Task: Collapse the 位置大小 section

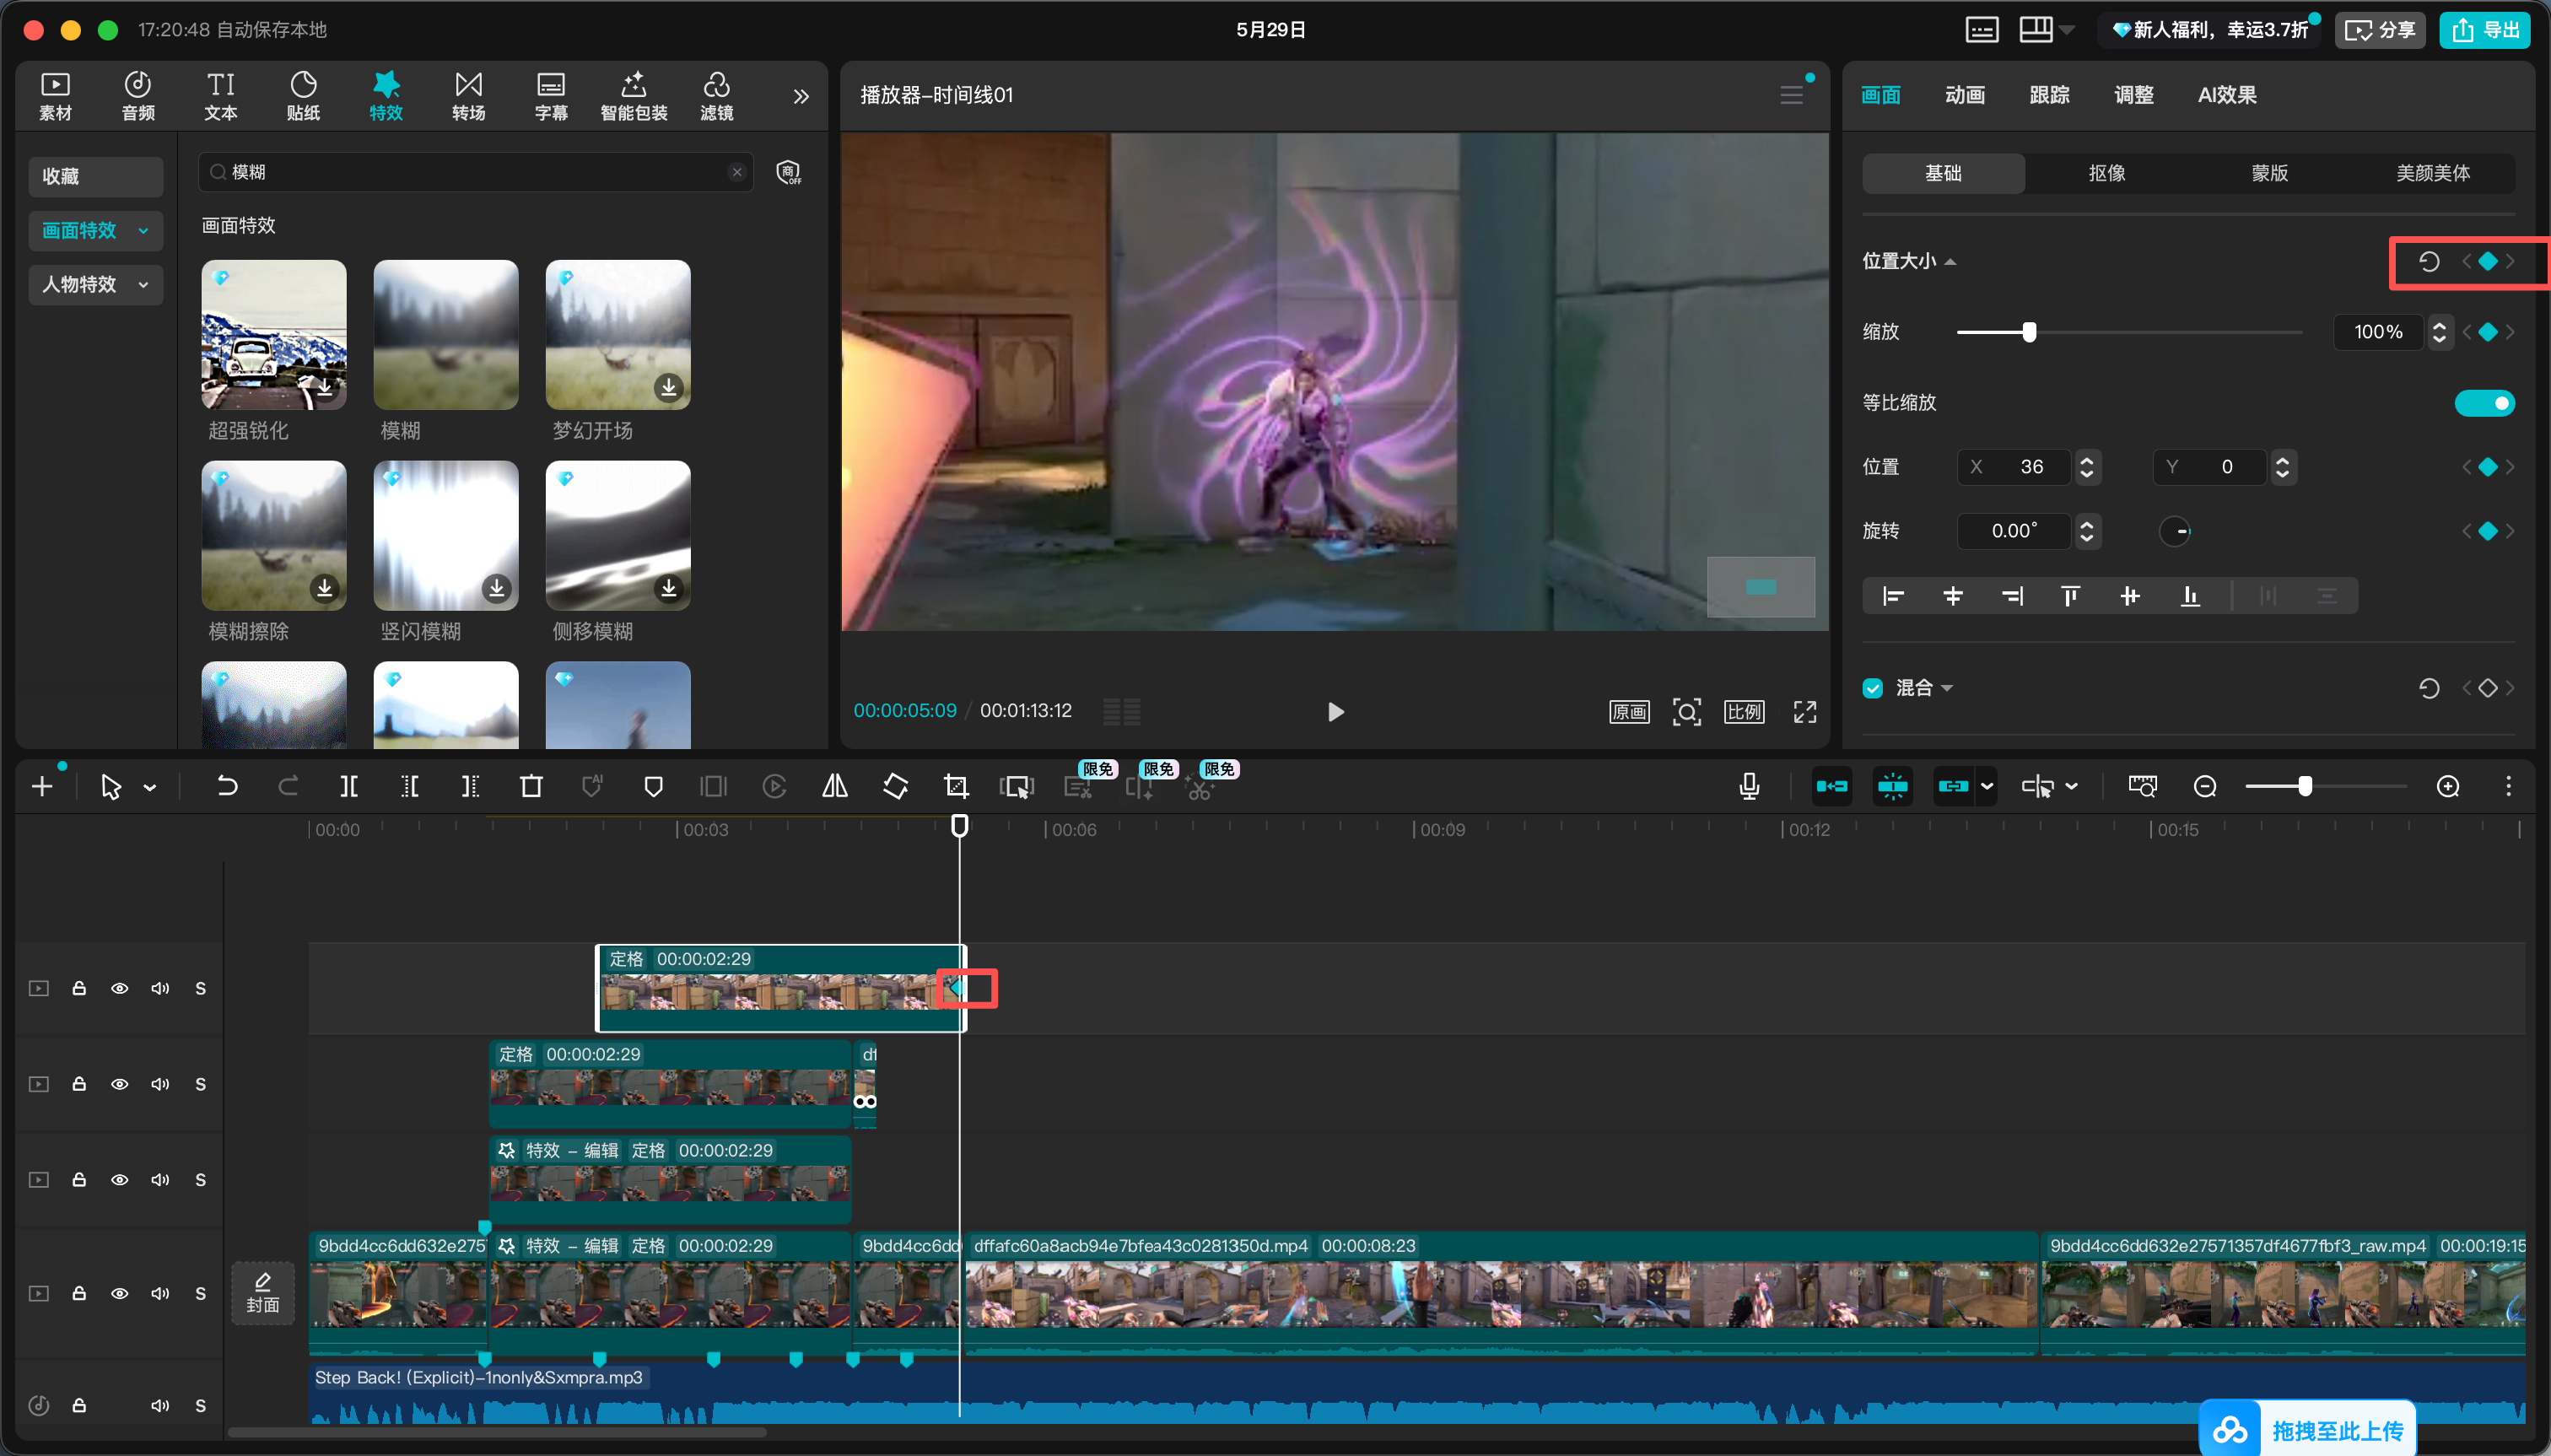Action: [x=1950, y=262]
